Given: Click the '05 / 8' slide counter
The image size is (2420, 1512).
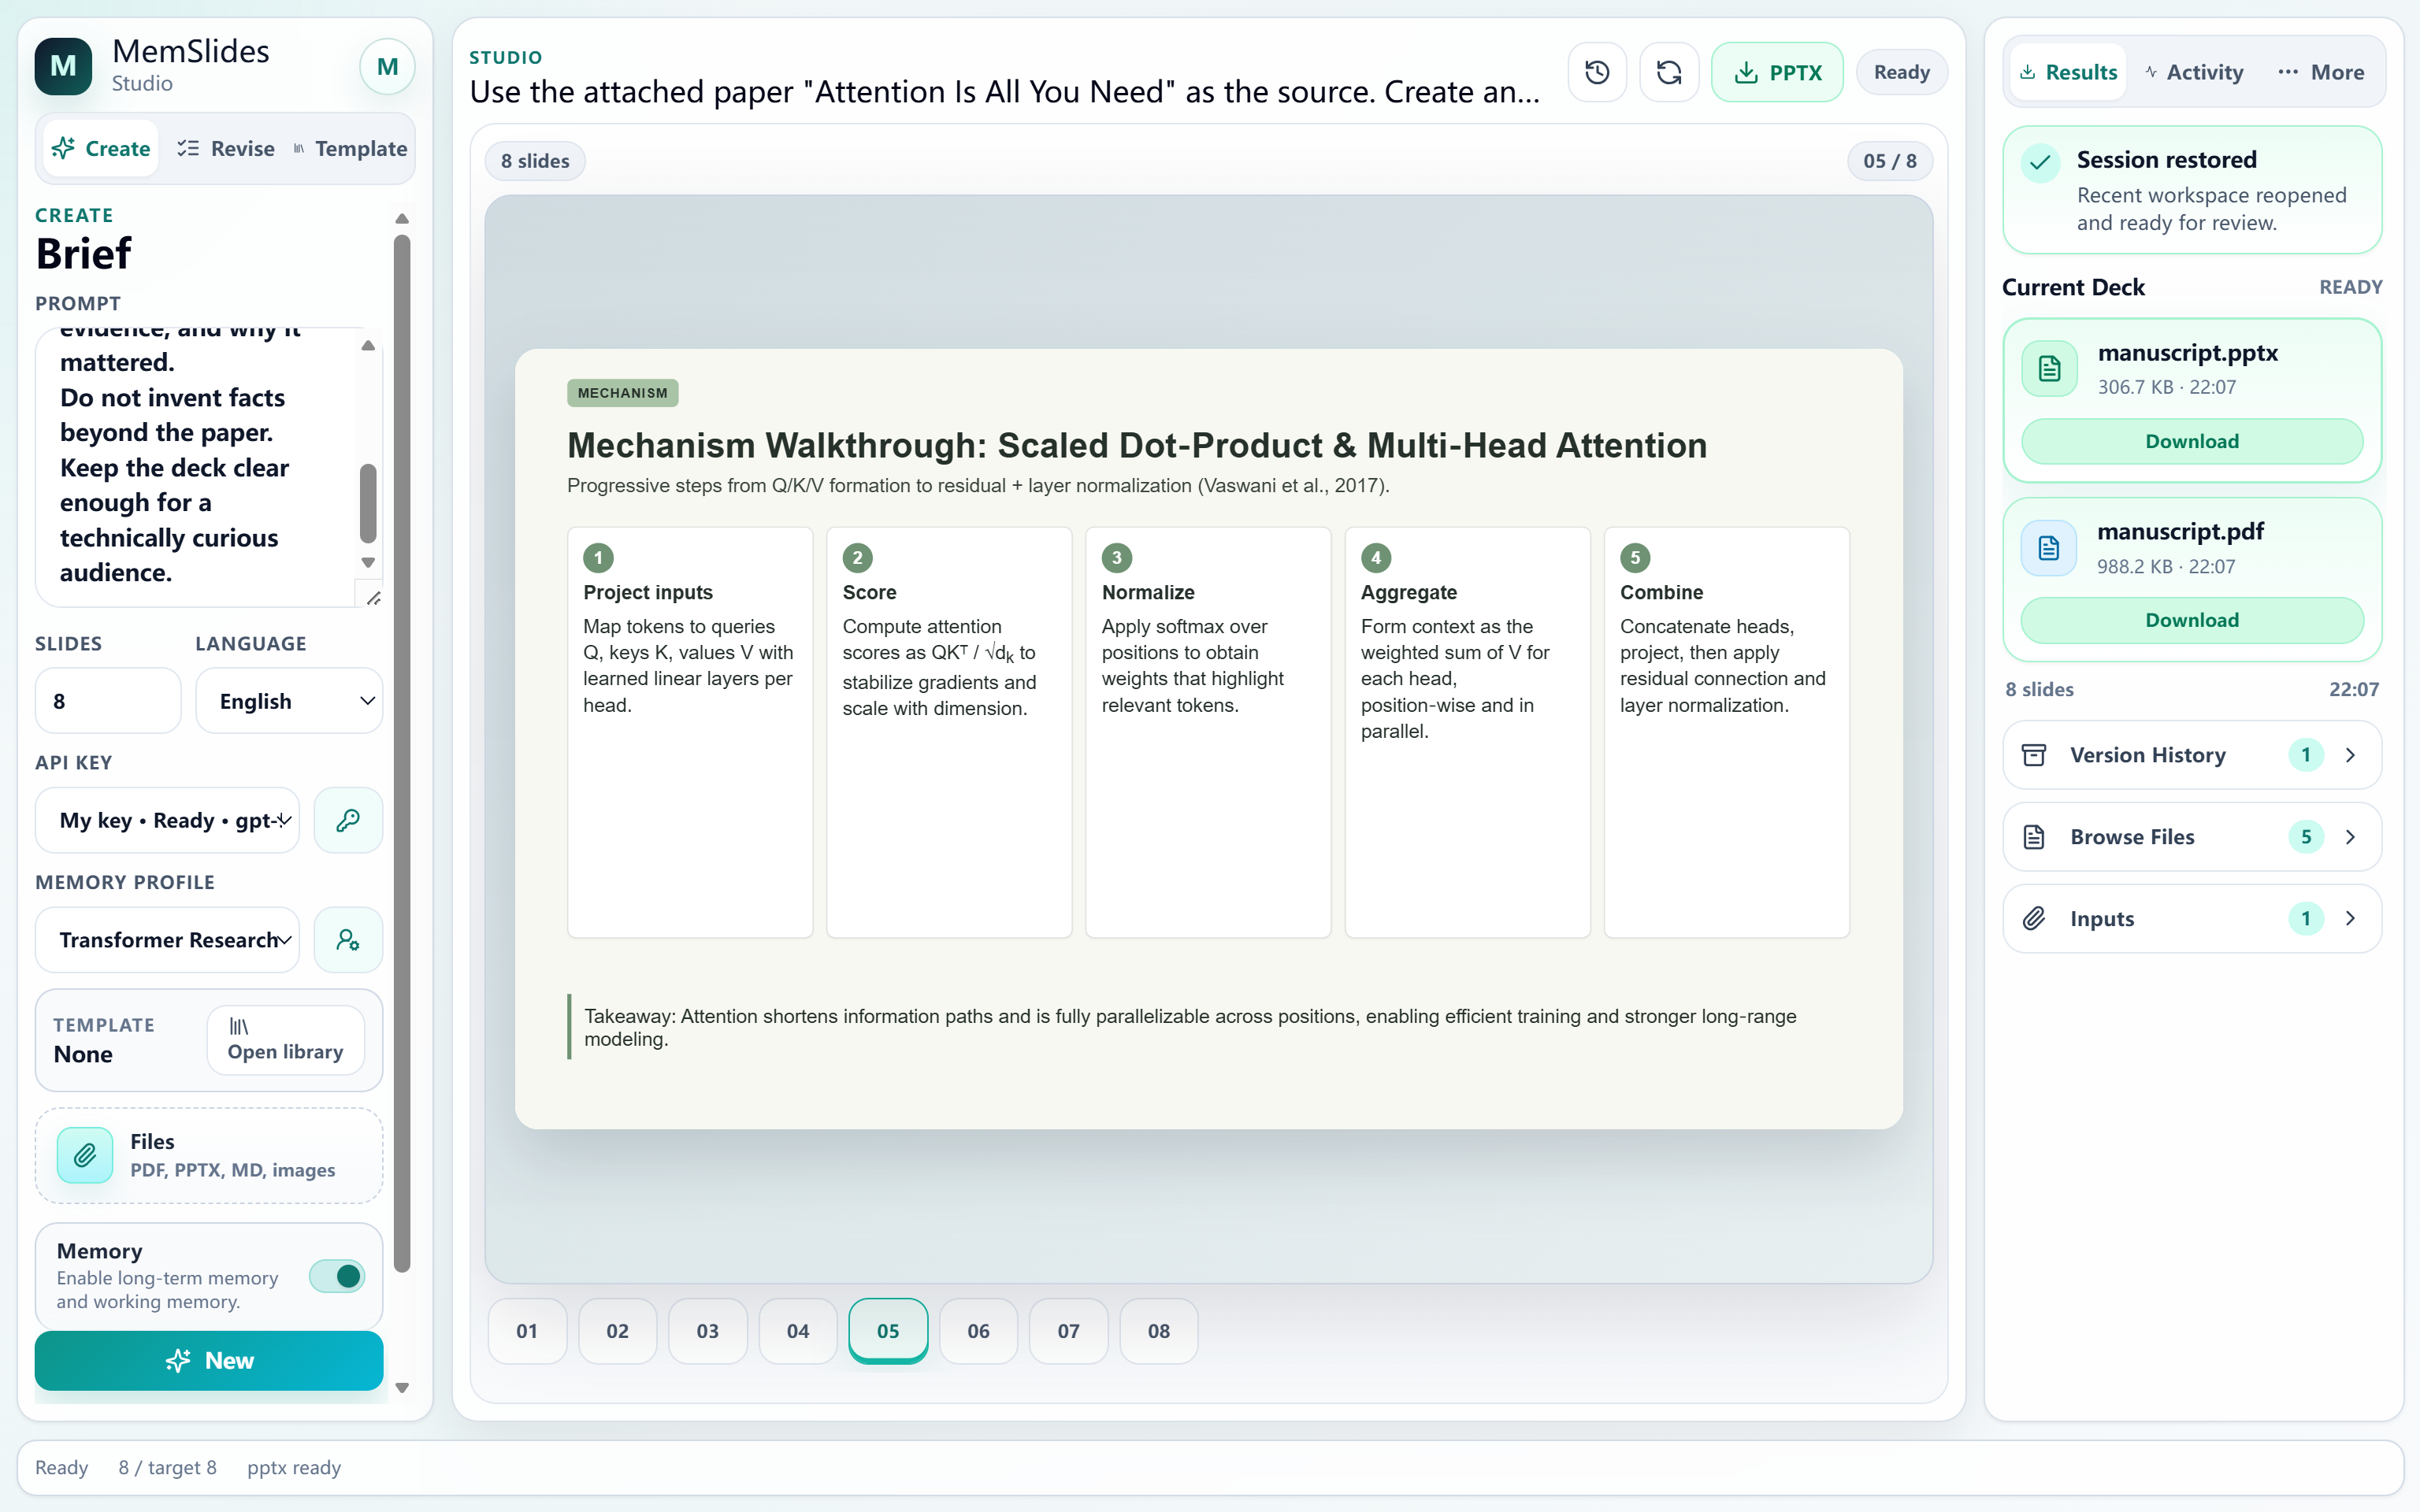Looking at the screenshot, I should point(1889,161).
